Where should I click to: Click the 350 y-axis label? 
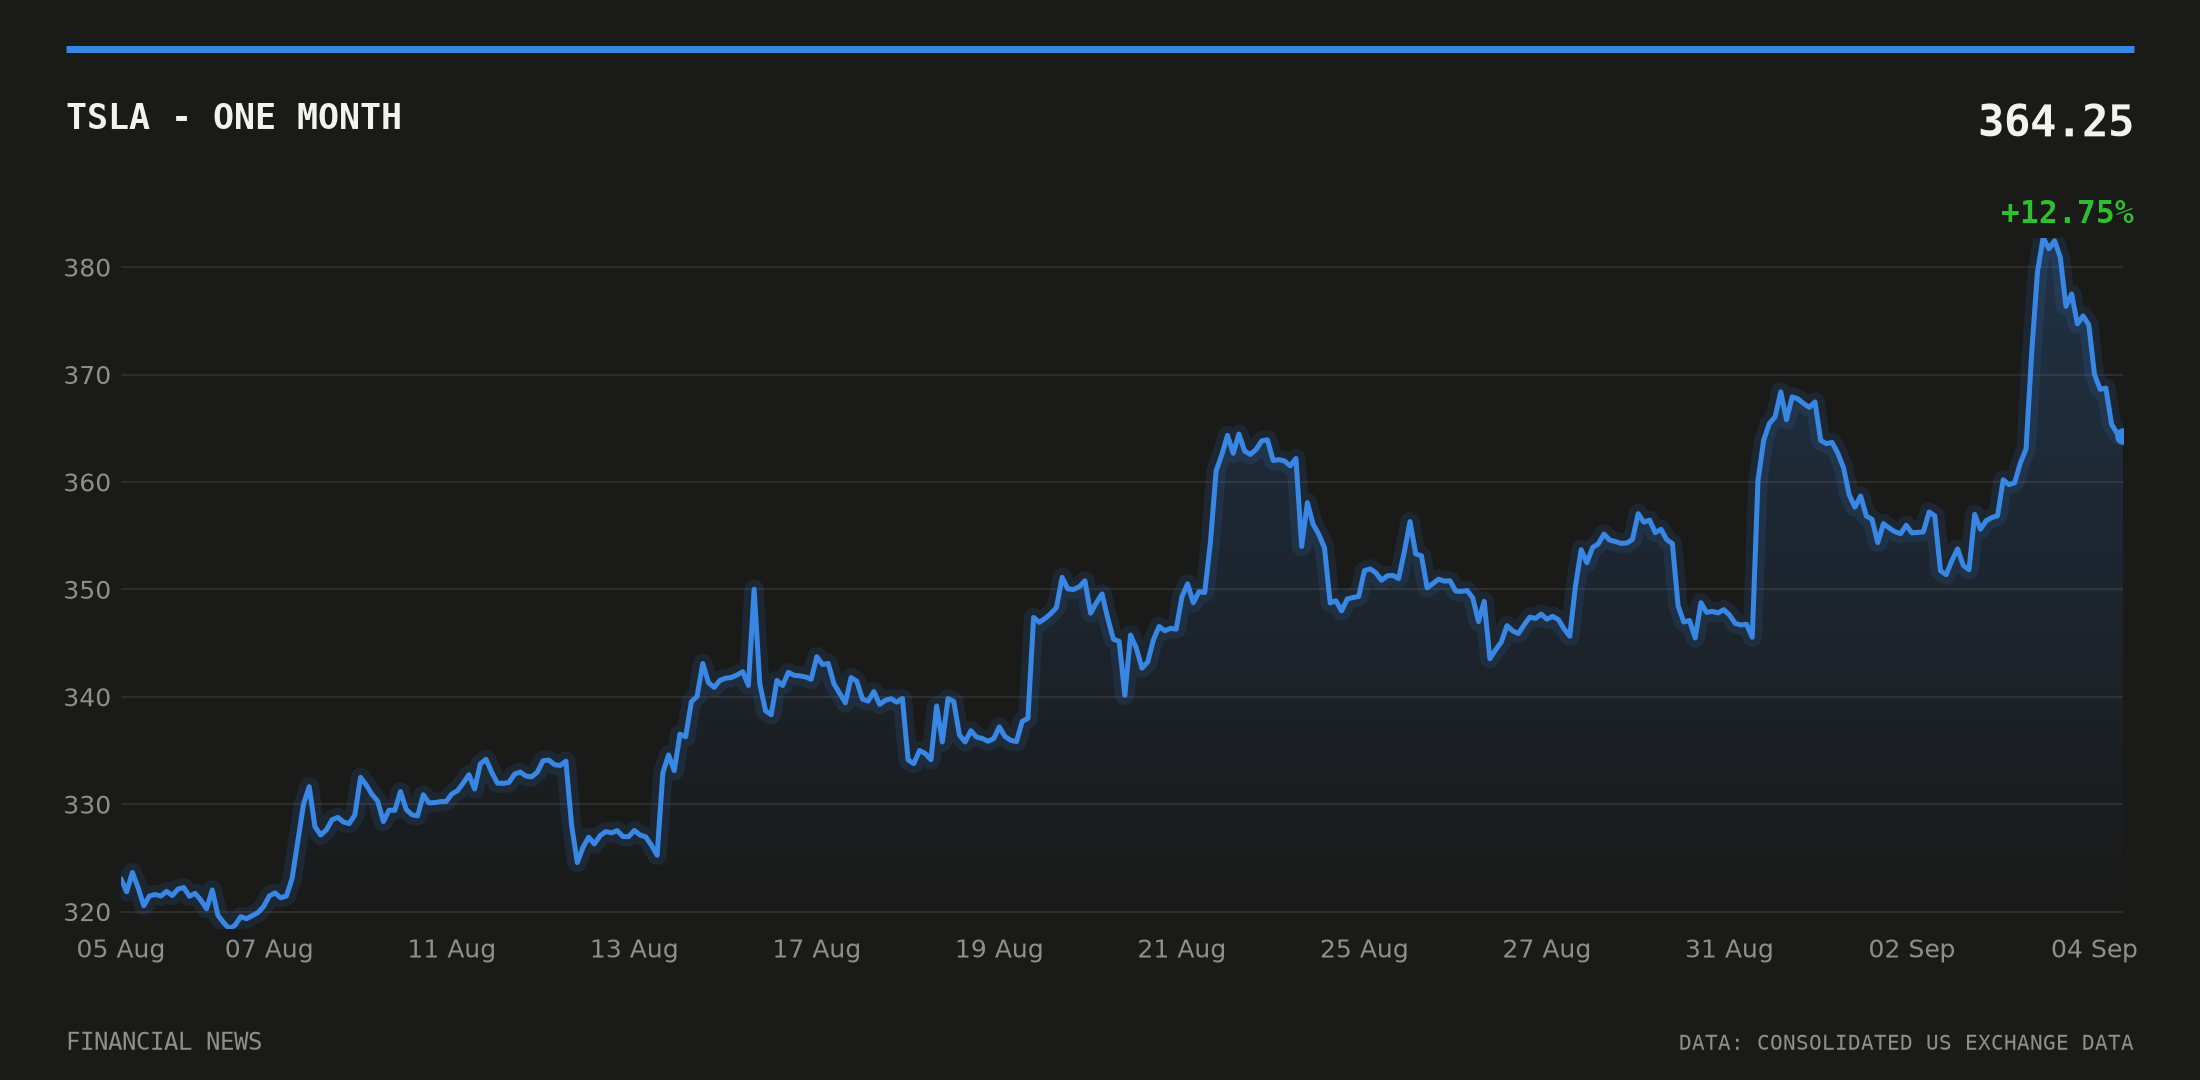pyautogui.click(x=87, y=590)
